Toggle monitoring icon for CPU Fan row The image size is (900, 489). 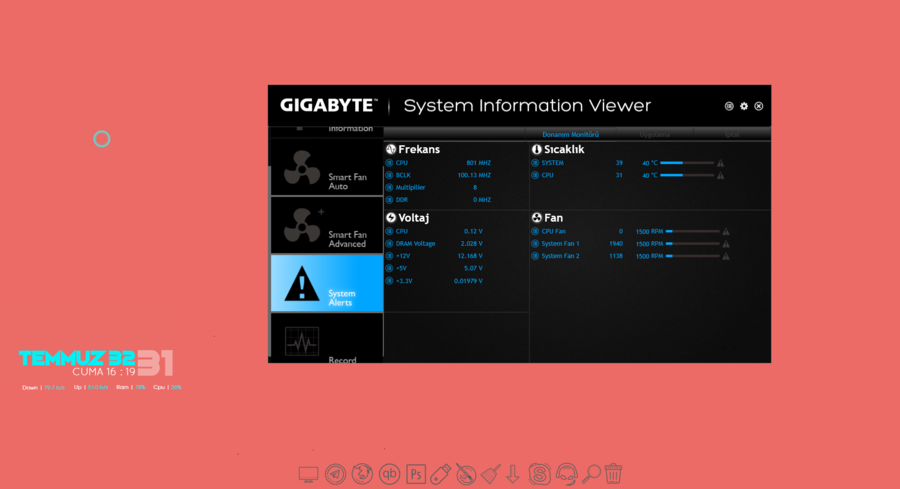(535, 231)
